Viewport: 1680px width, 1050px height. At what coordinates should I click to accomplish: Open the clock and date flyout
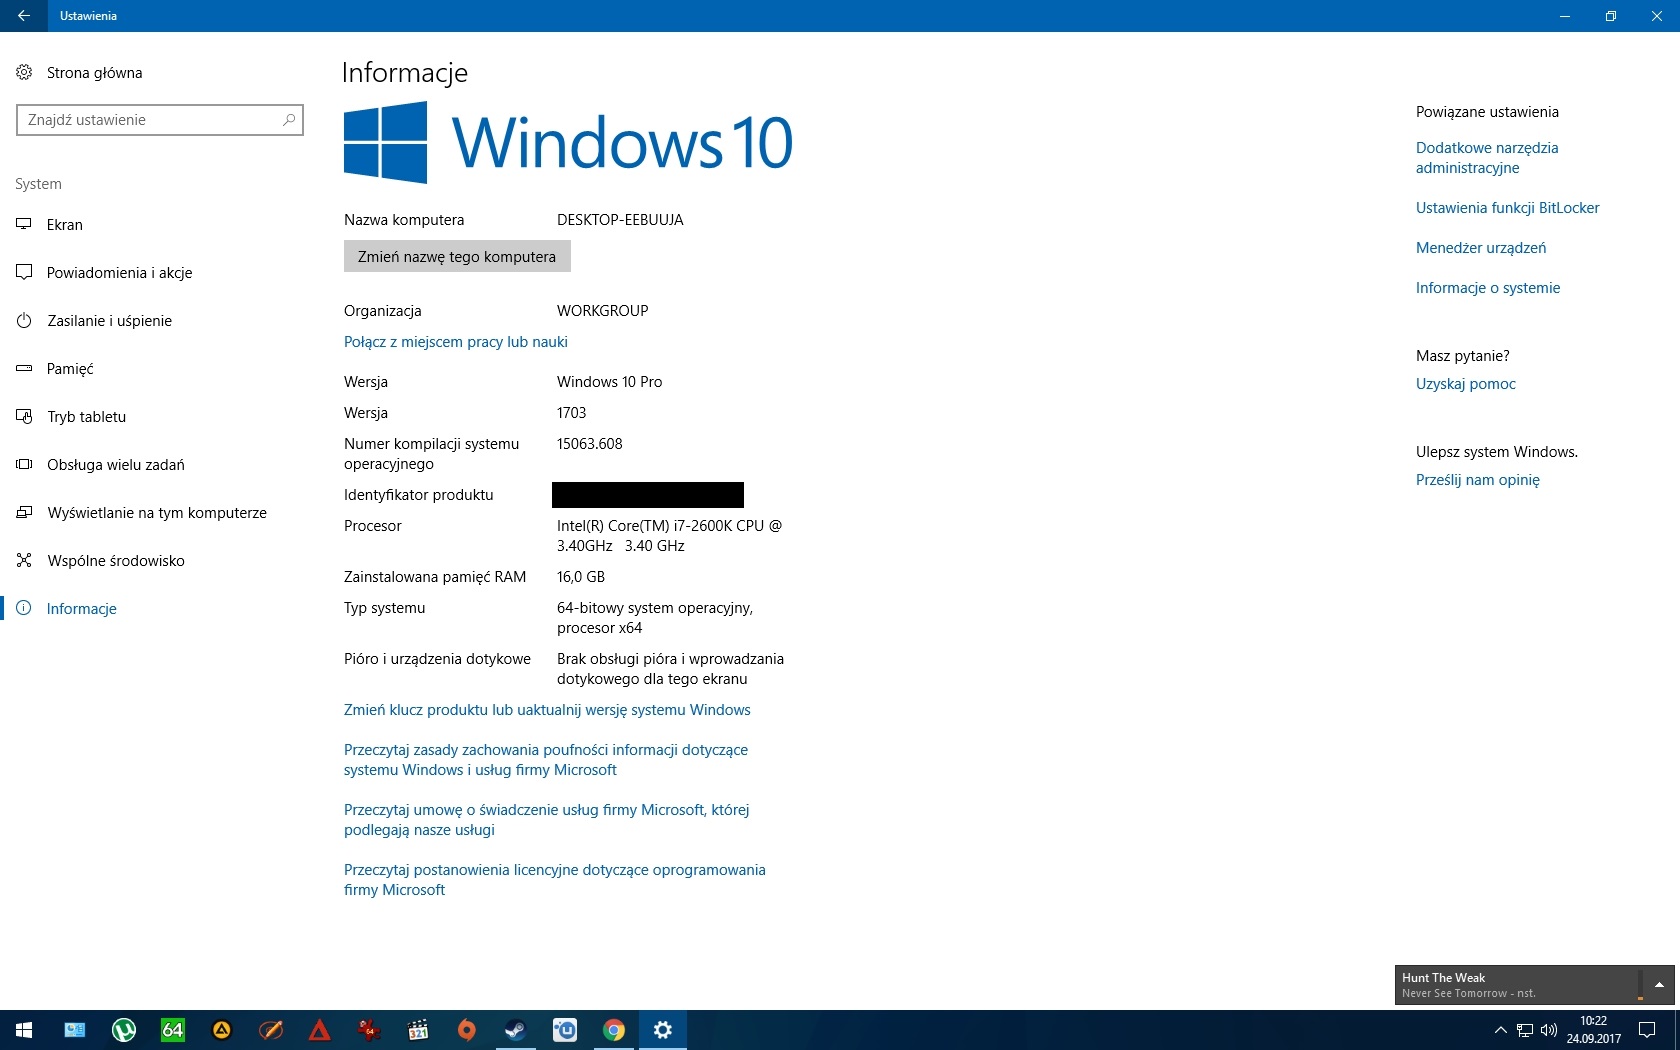click(x=1594, y=1030)
